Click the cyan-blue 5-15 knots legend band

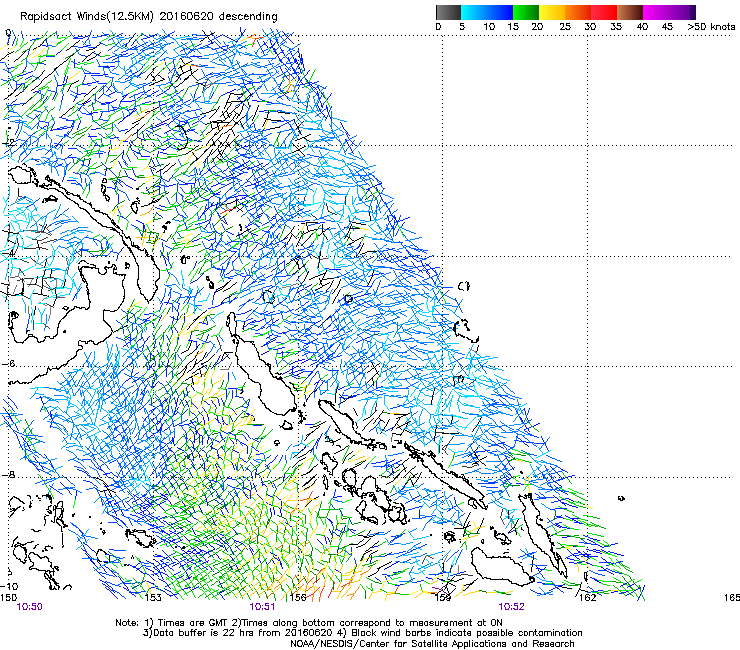[x=487, y=12]
